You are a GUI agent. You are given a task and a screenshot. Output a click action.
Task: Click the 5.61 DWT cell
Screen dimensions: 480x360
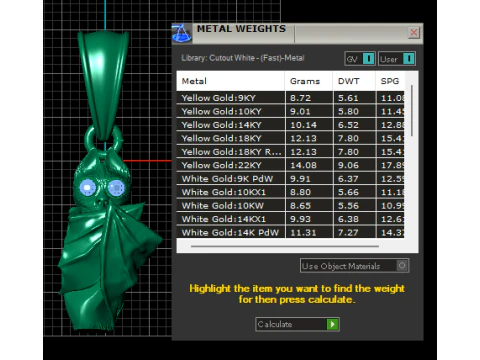point(354,98)
